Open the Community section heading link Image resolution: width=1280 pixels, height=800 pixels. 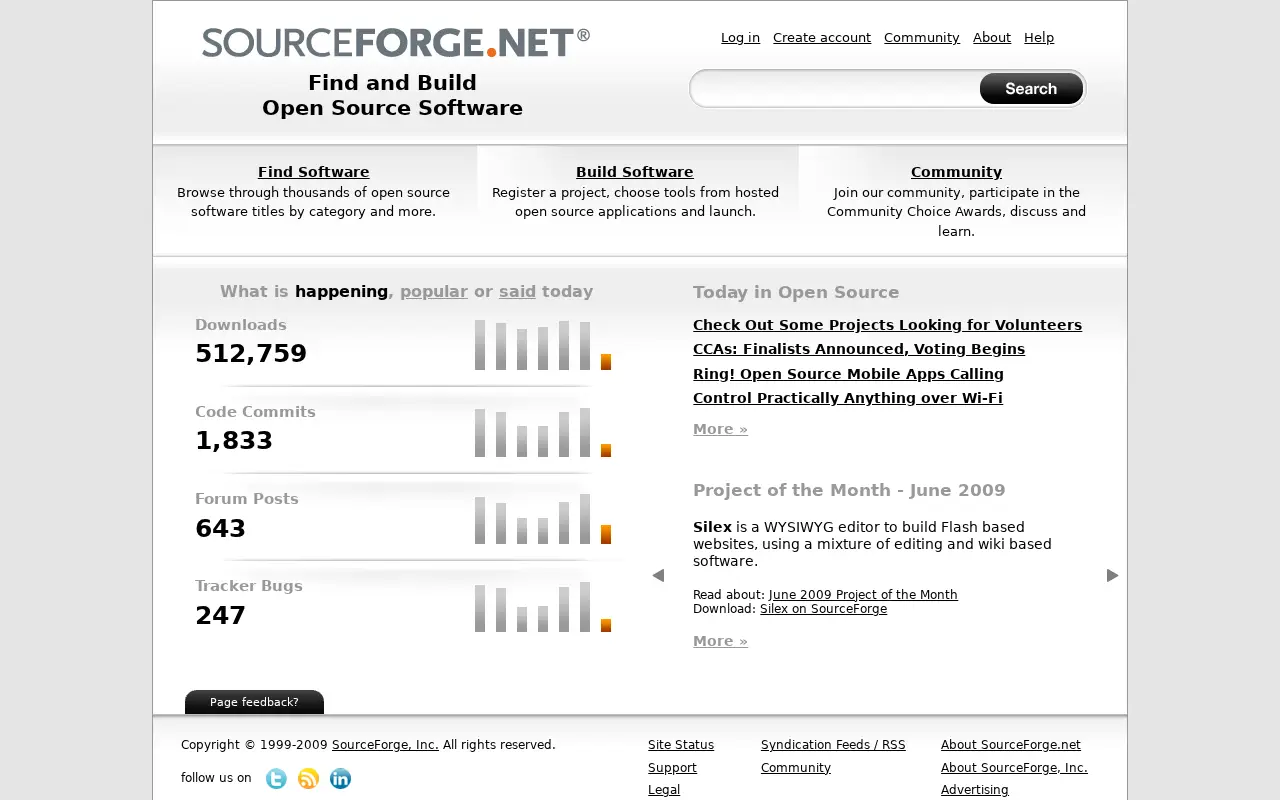pyautogui.click(x=956, y=172)
